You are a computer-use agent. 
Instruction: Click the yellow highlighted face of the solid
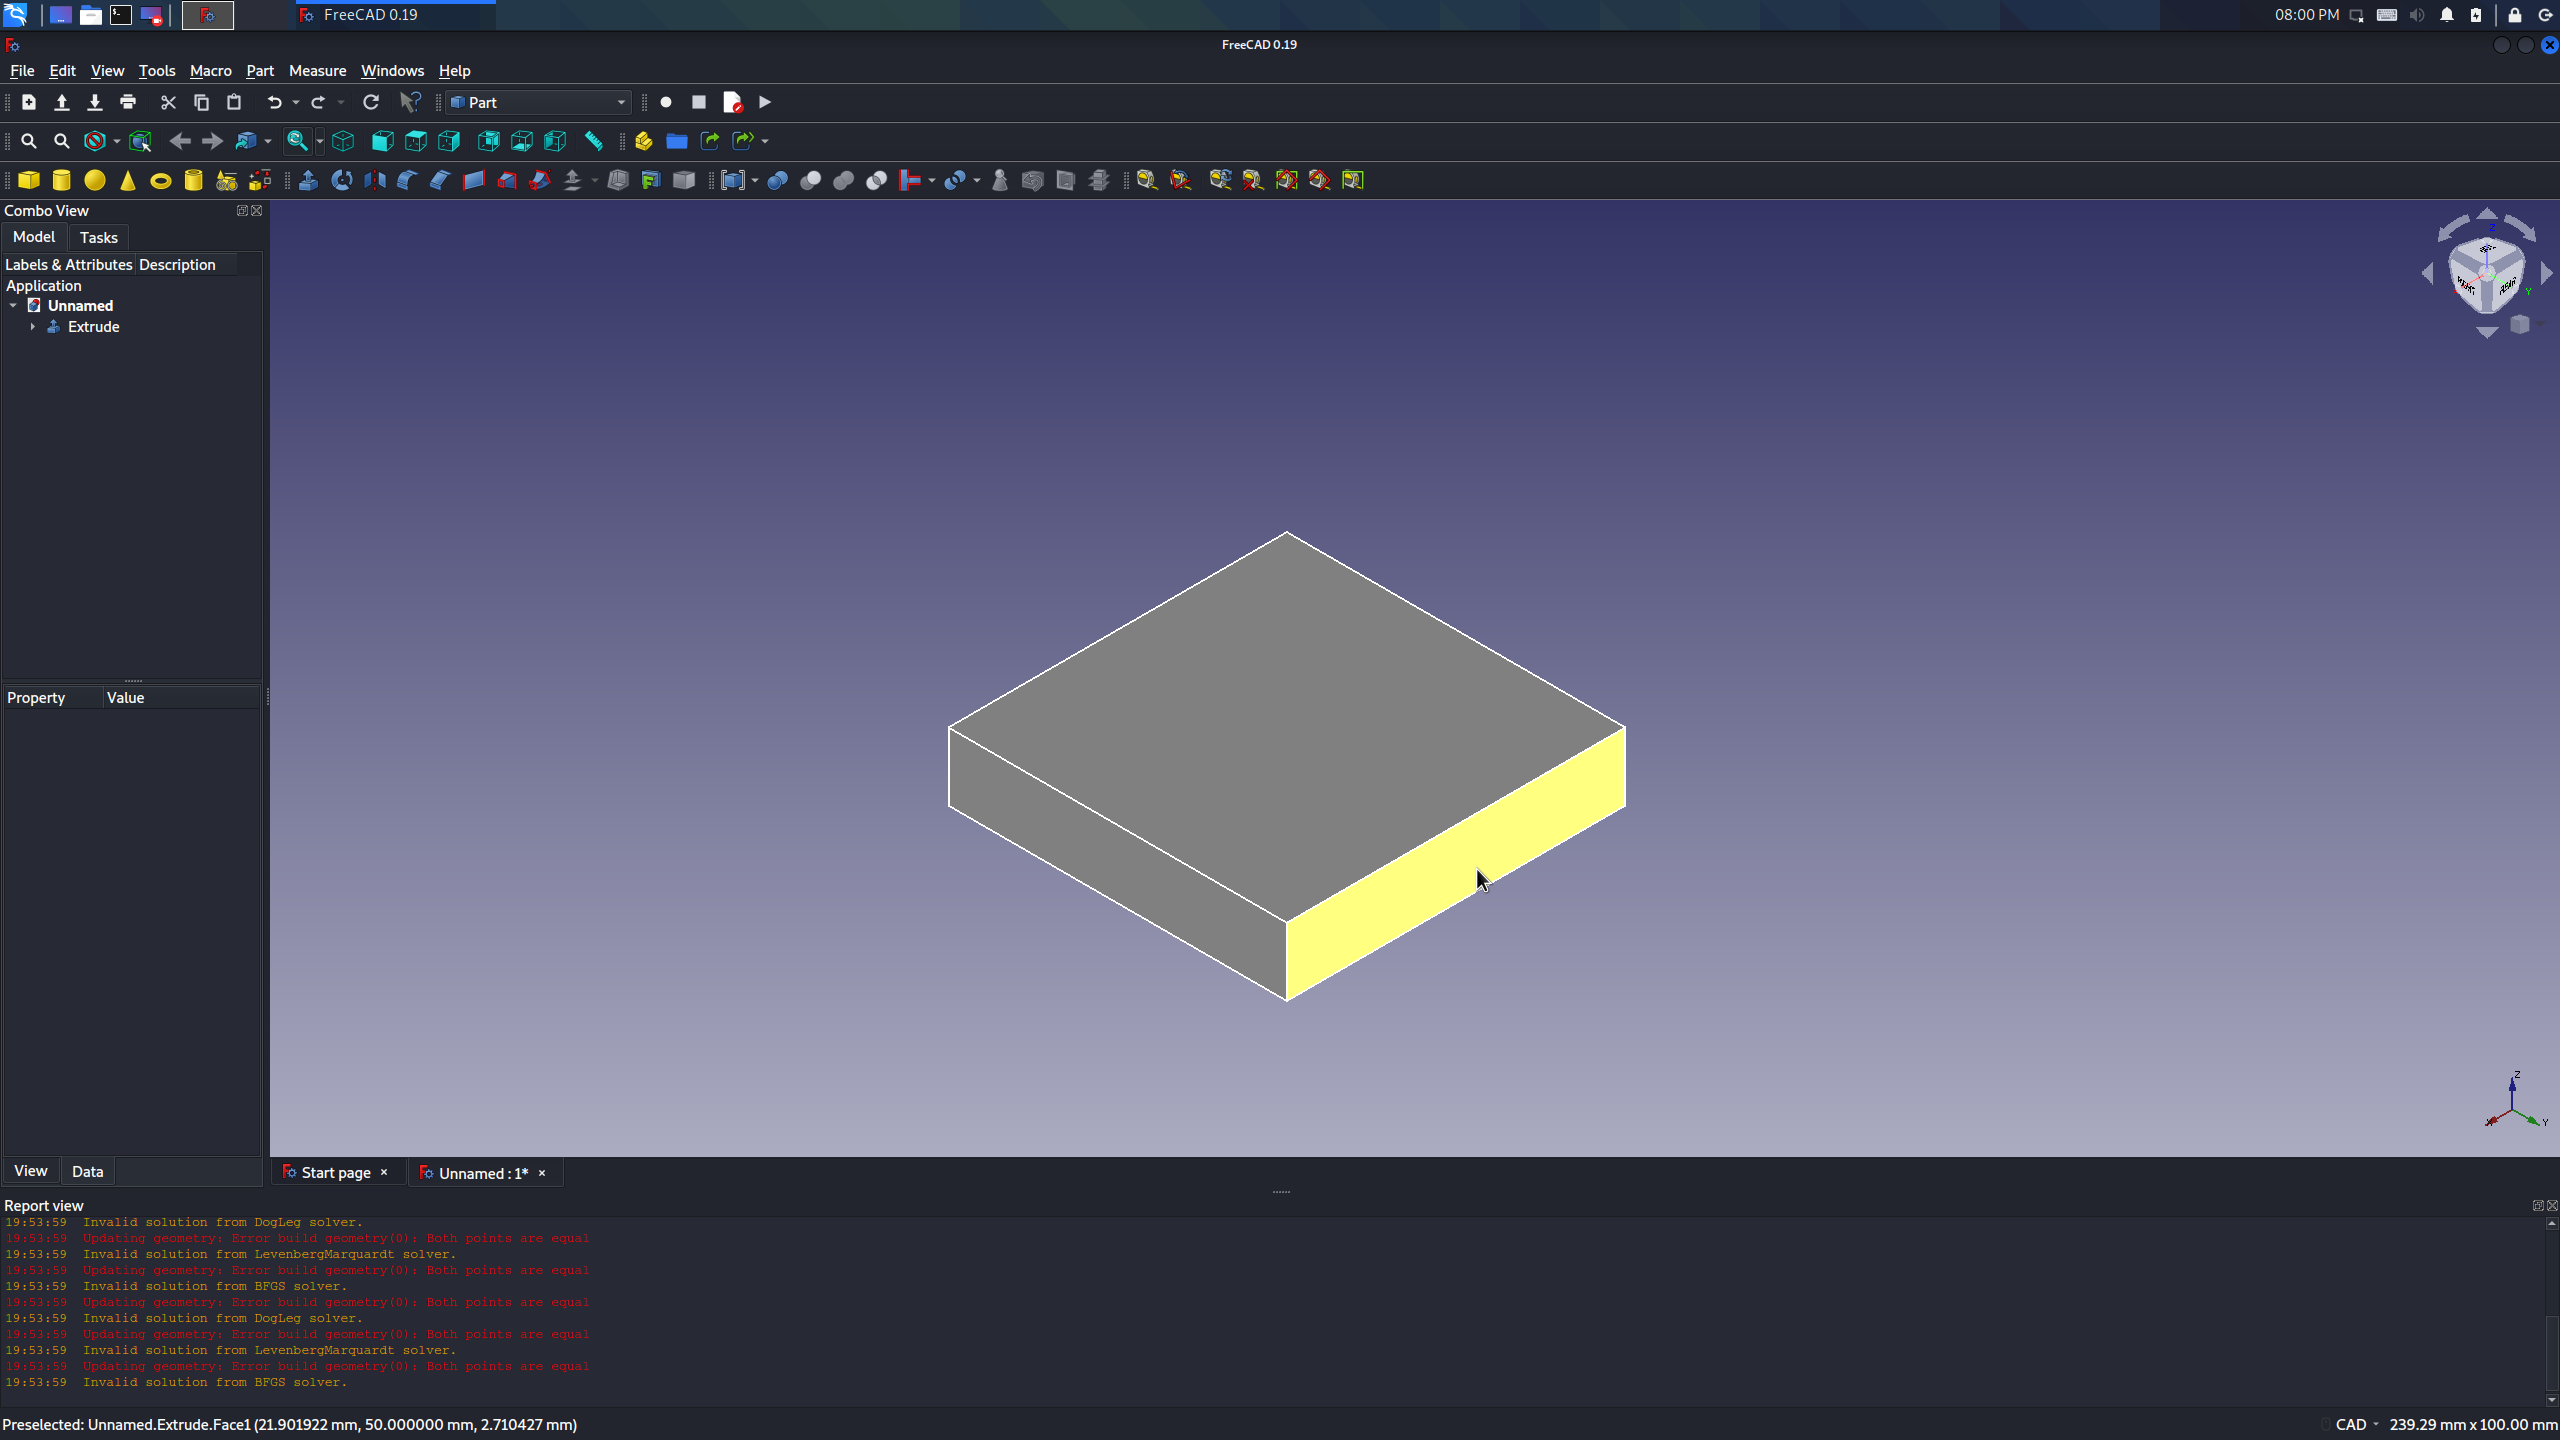[x=1455, y=865]
